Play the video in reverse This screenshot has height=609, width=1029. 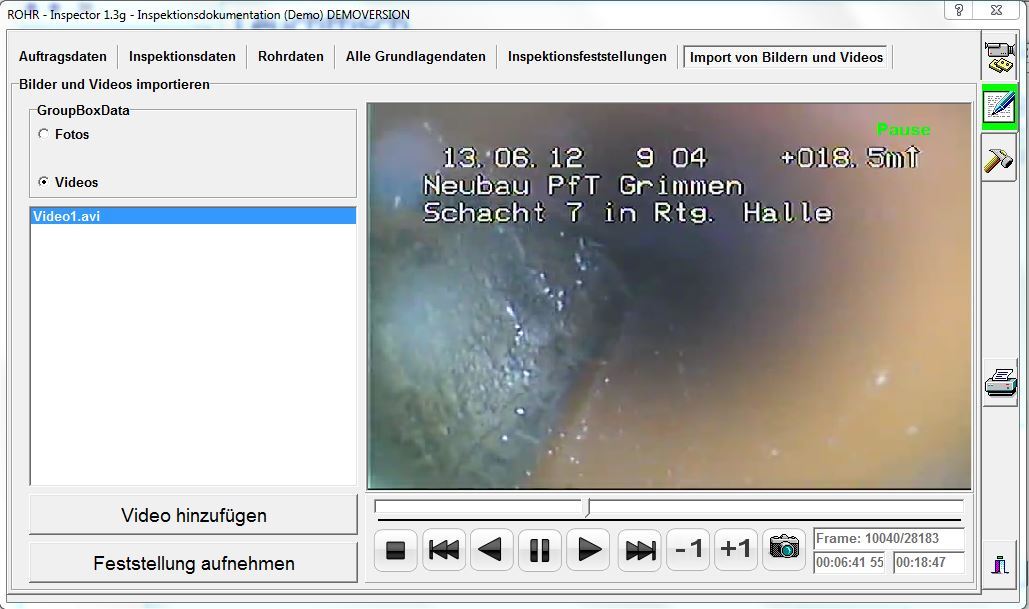tap(491, 550)
